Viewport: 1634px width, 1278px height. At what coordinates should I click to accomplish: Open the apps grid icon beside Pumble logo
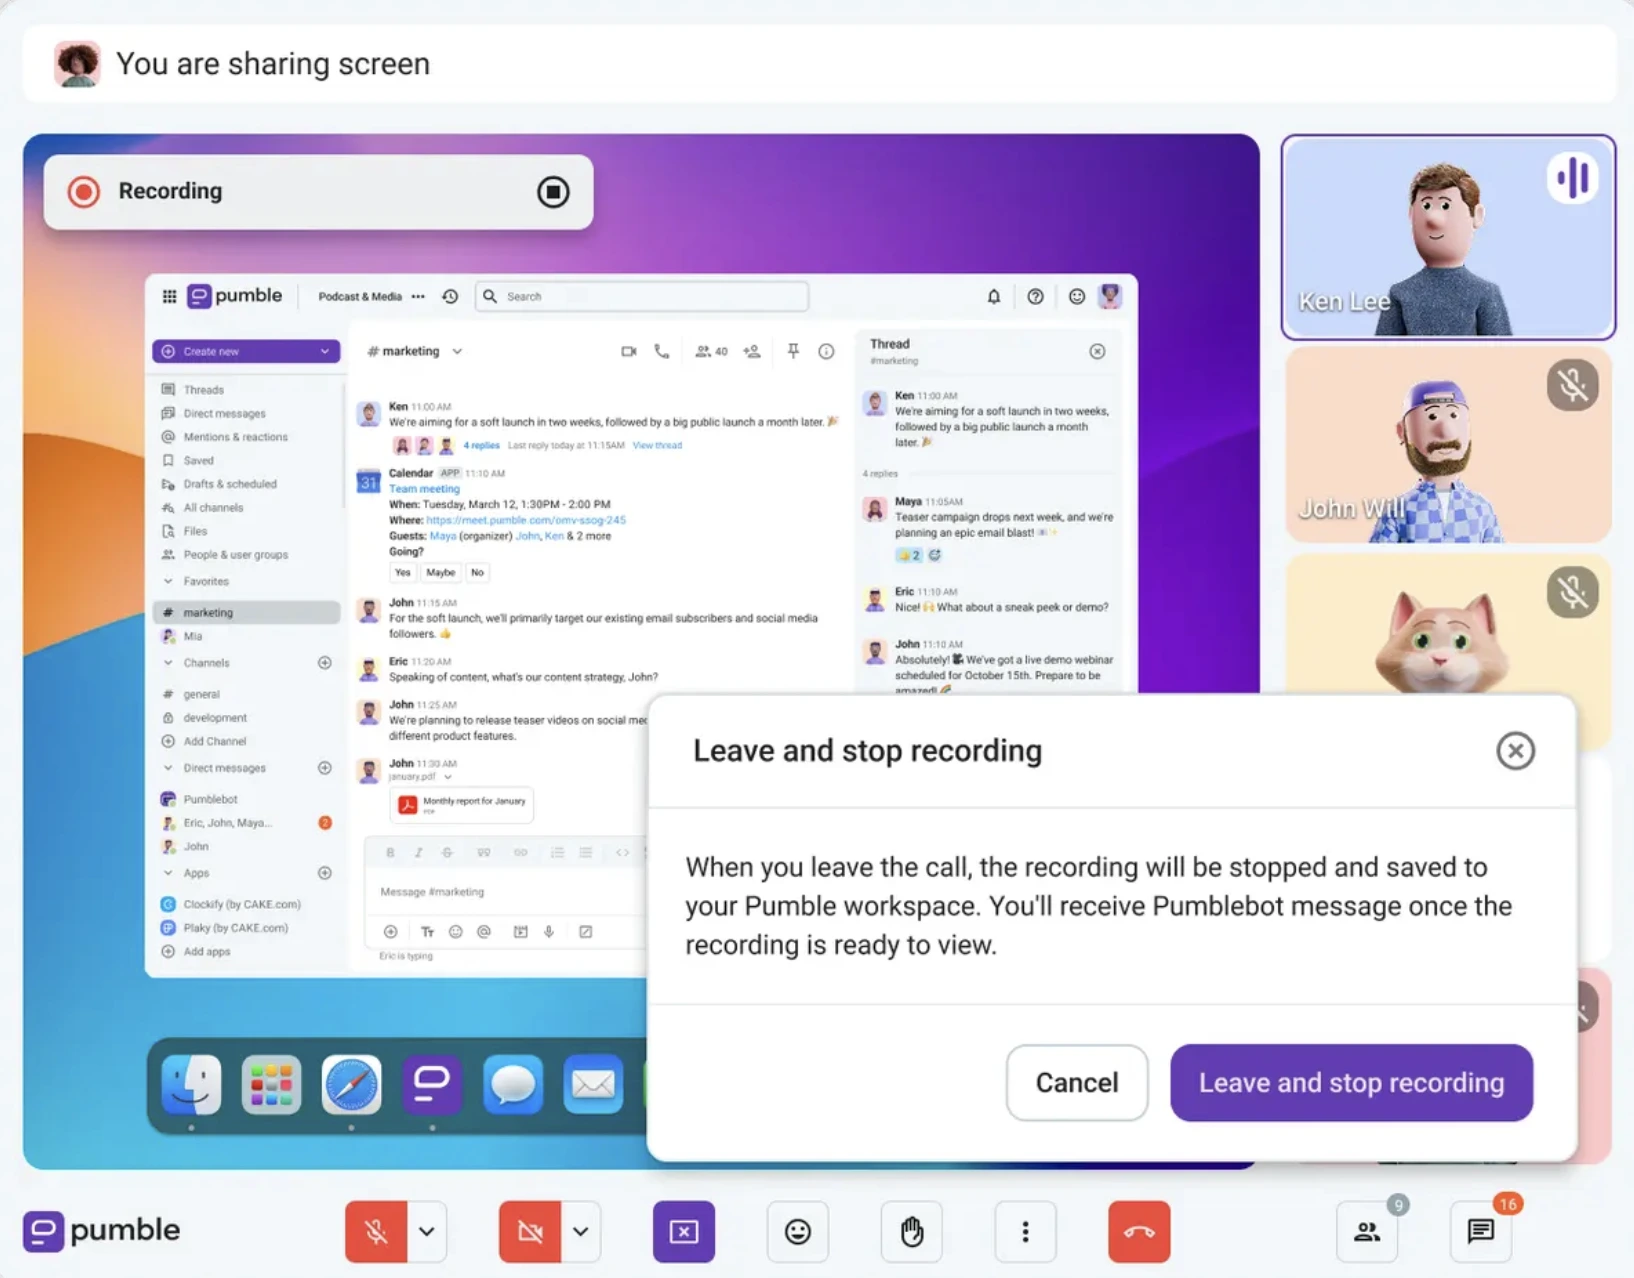tap(169, 296)
